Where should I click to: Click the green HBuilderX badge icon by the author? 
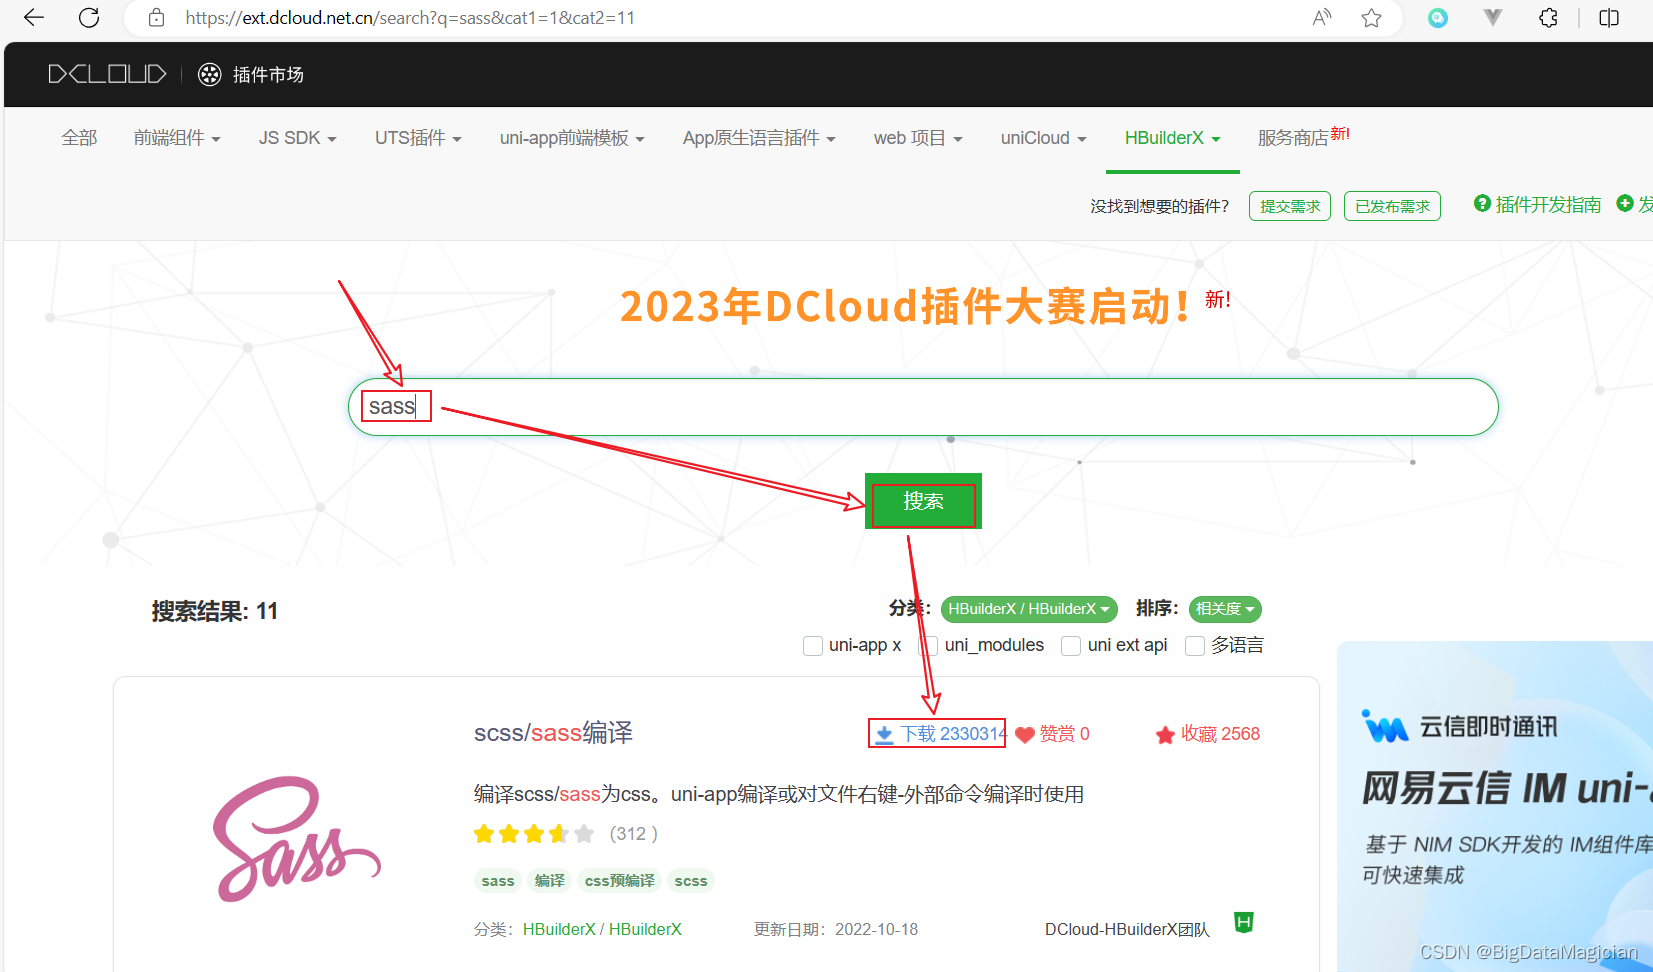[x=1244, y=922]
